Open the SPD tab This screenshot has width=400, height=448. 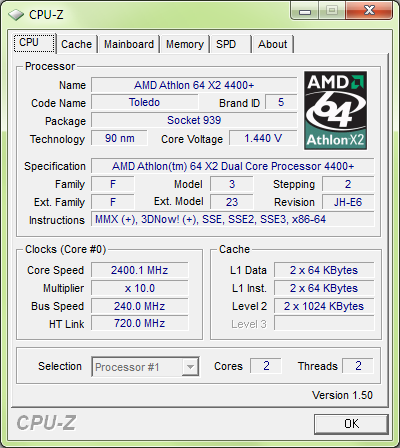[231, 44]
